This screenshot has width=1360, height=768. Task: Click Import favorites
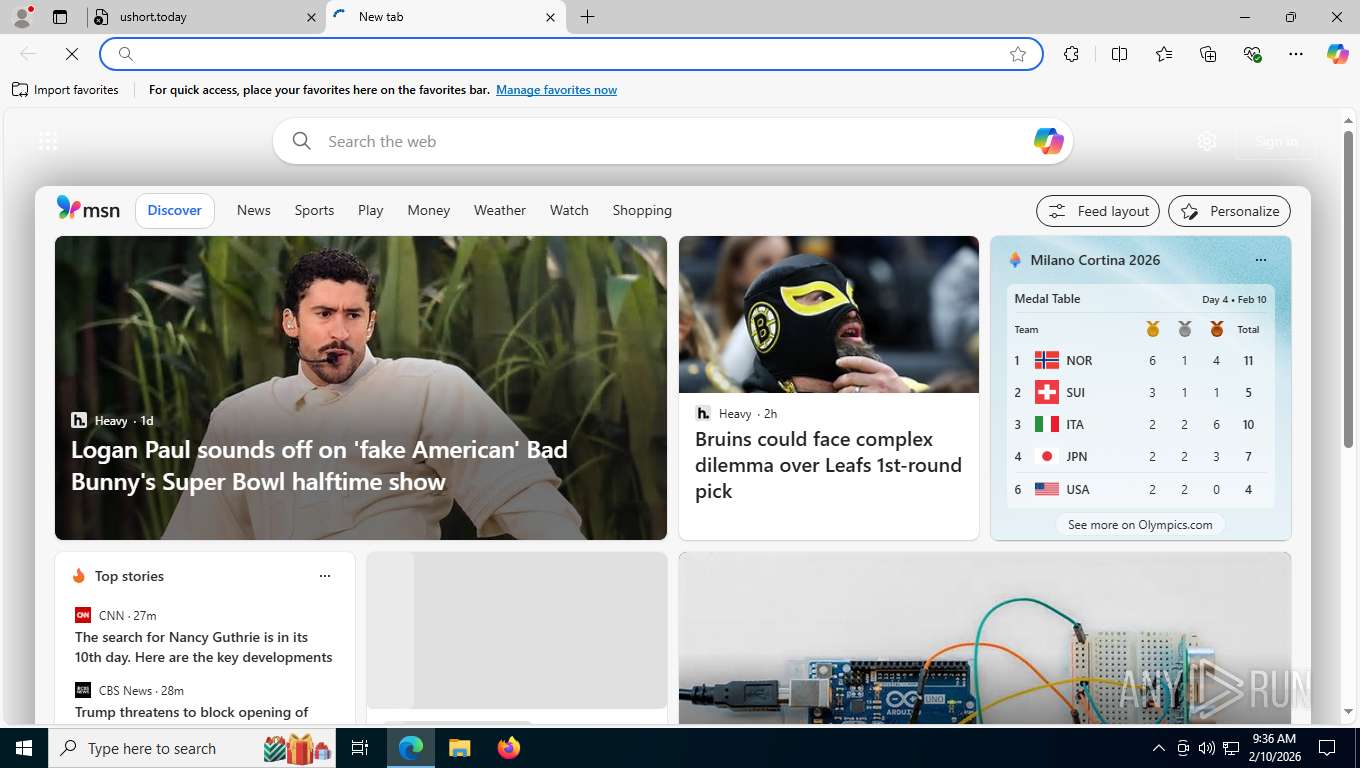[65, 90]
